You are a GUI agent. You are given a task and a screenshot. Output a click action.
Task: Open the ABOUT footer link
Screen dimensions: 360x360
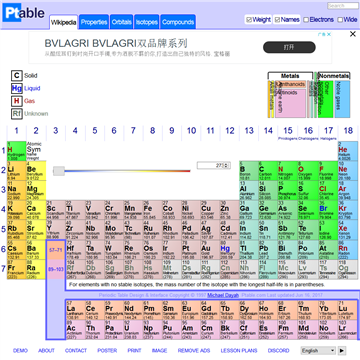[x=46, y=351]
